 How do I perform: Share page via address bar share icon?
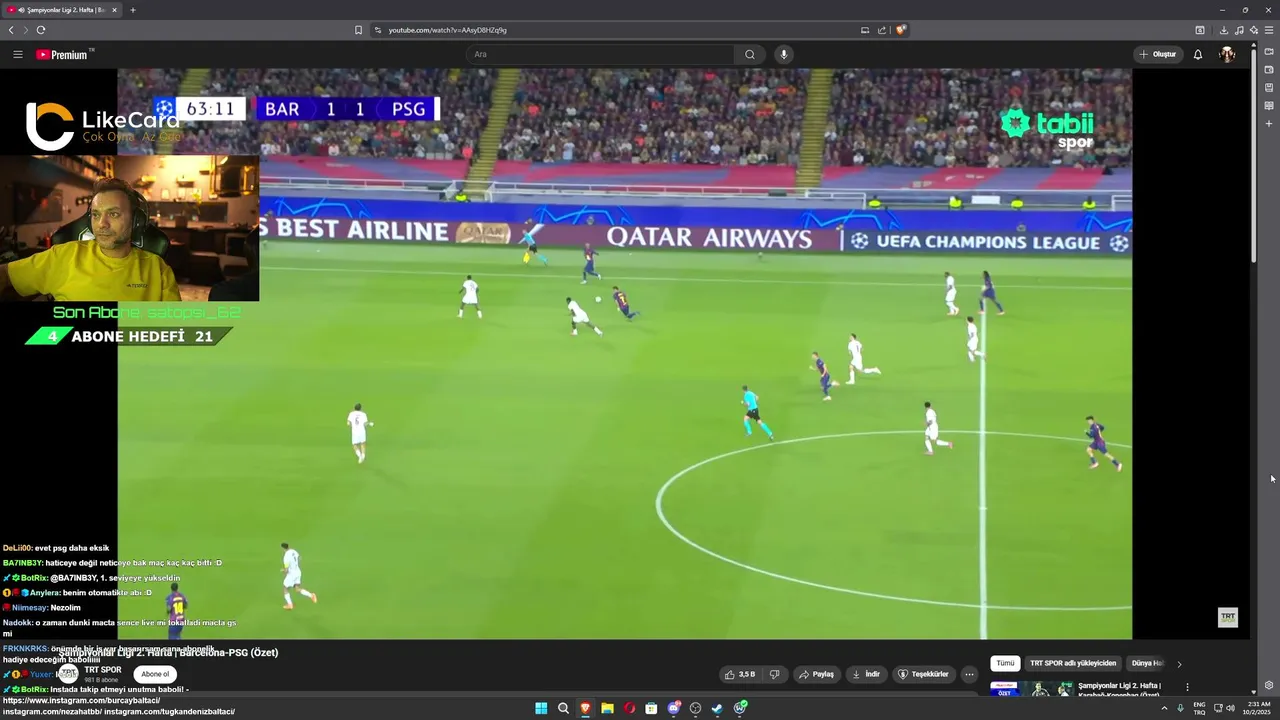(x=882, y=30)
